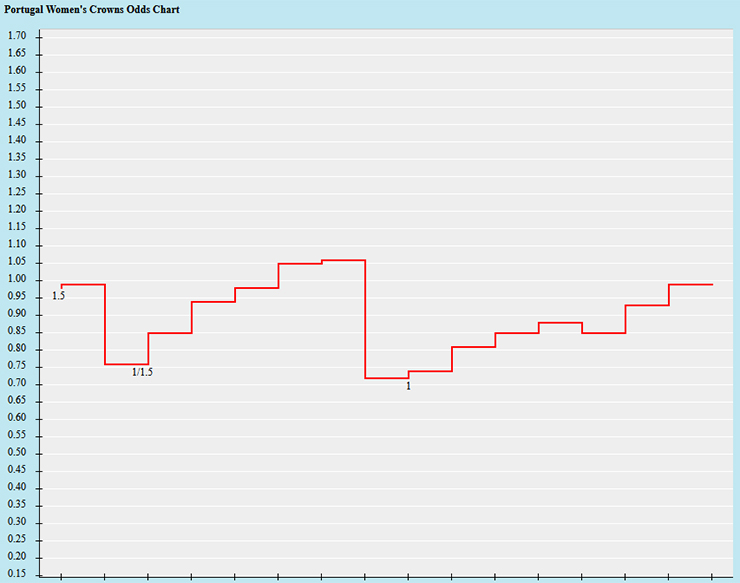Select the 1.60 y-axis label
Viewport: 740px width, 583px height.
(17, 70)
